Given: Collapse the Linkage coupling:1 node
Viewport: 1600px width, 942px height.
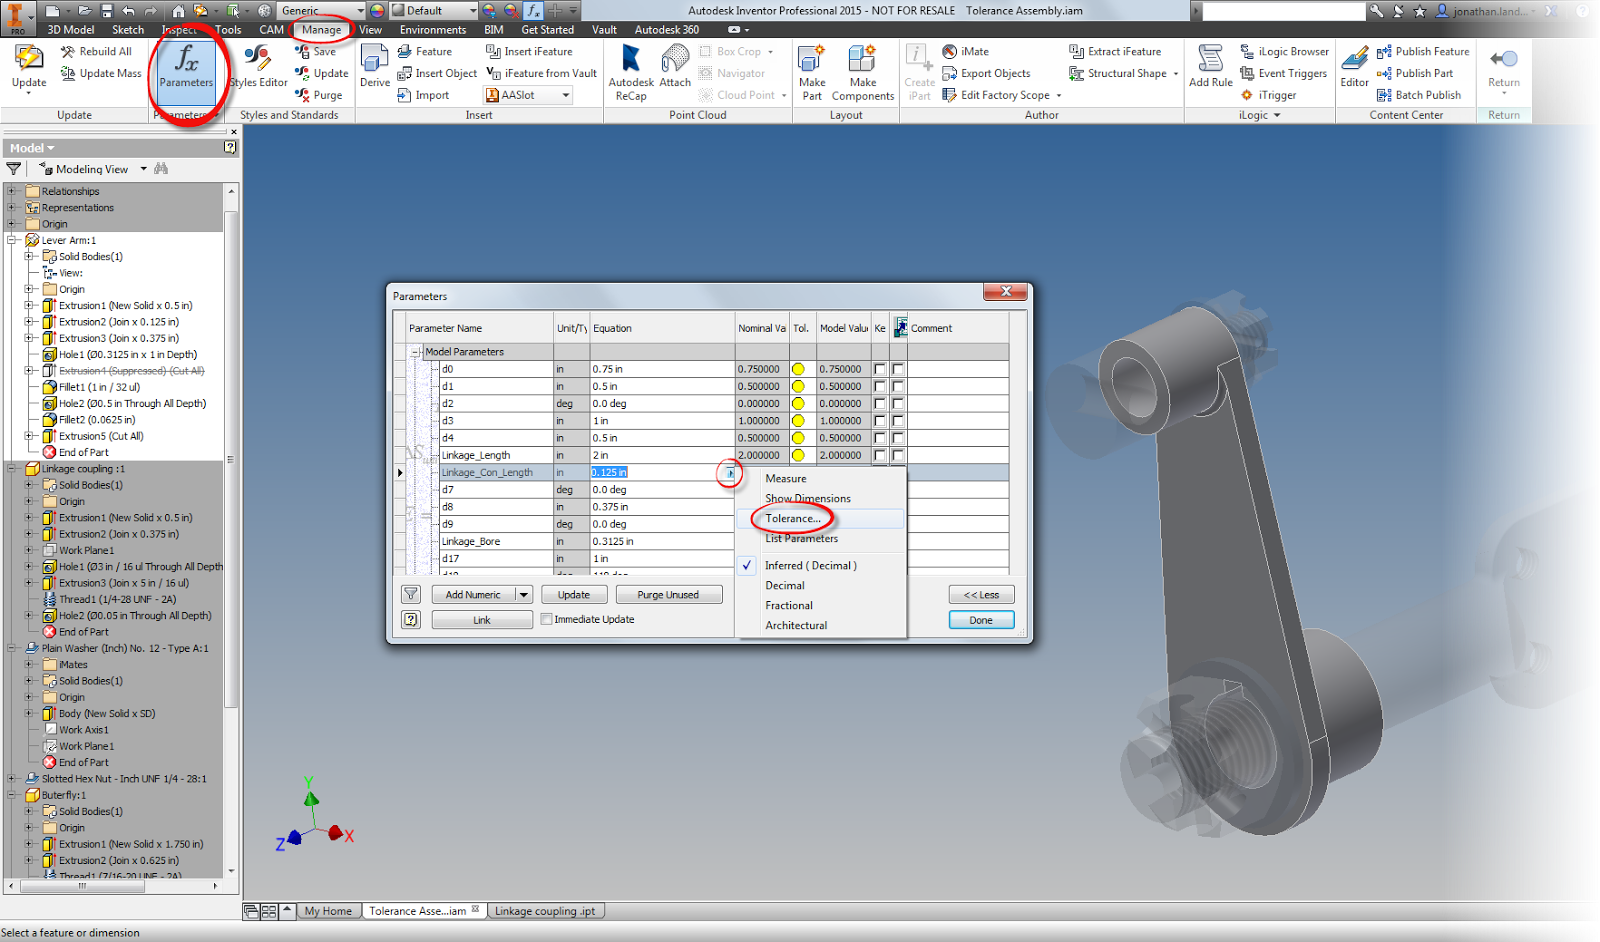Looking at the screenshot, I should click(x=12, y=468).
